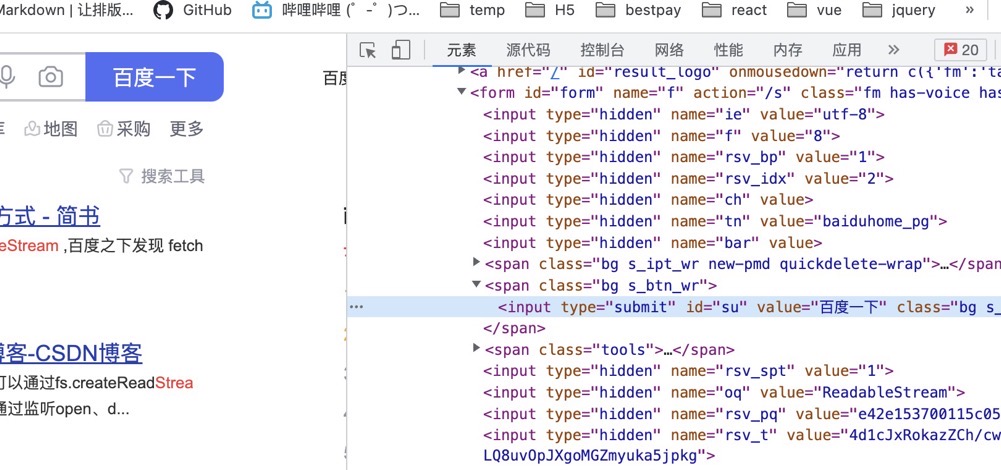Open the bestpay bookmarks folder
Viewport: 1001px width, 470px height.
(638, 10)
